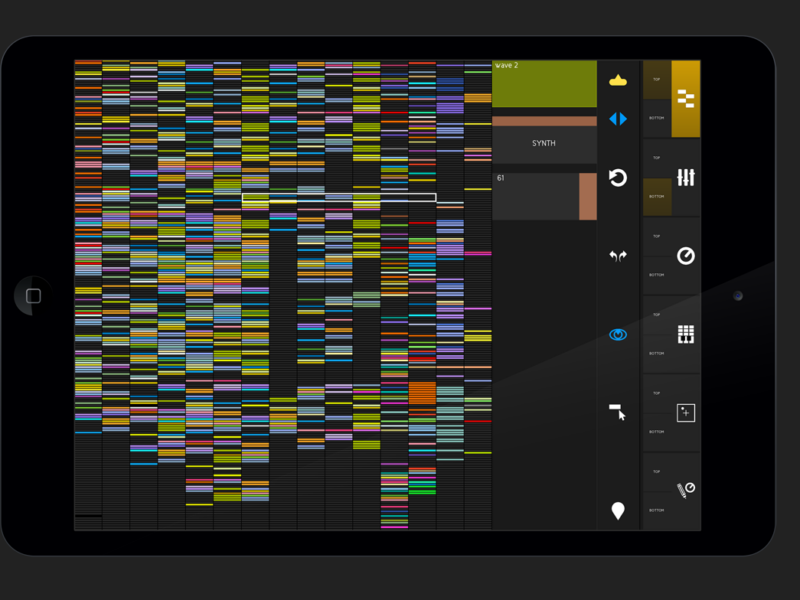Tap the value field showing 61
The height and width of the screenshot is (600, 800).
536,196
